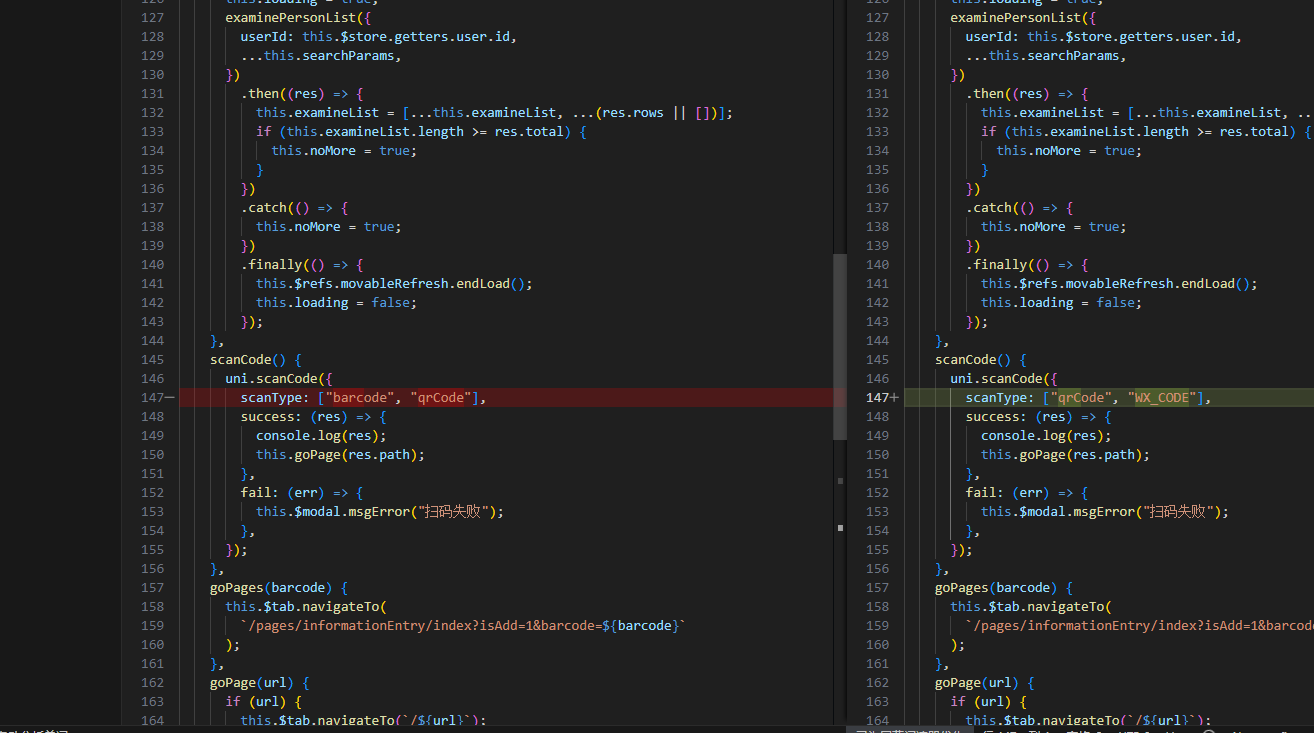Viewport: 1314px width, 733px height.
Task: Click goPages(barcode) definition in right pane
Action: [x=996, y=588]
